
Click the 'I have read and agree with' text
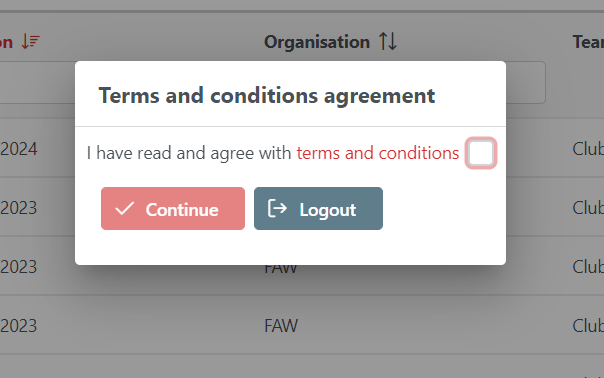pos(189,153)
